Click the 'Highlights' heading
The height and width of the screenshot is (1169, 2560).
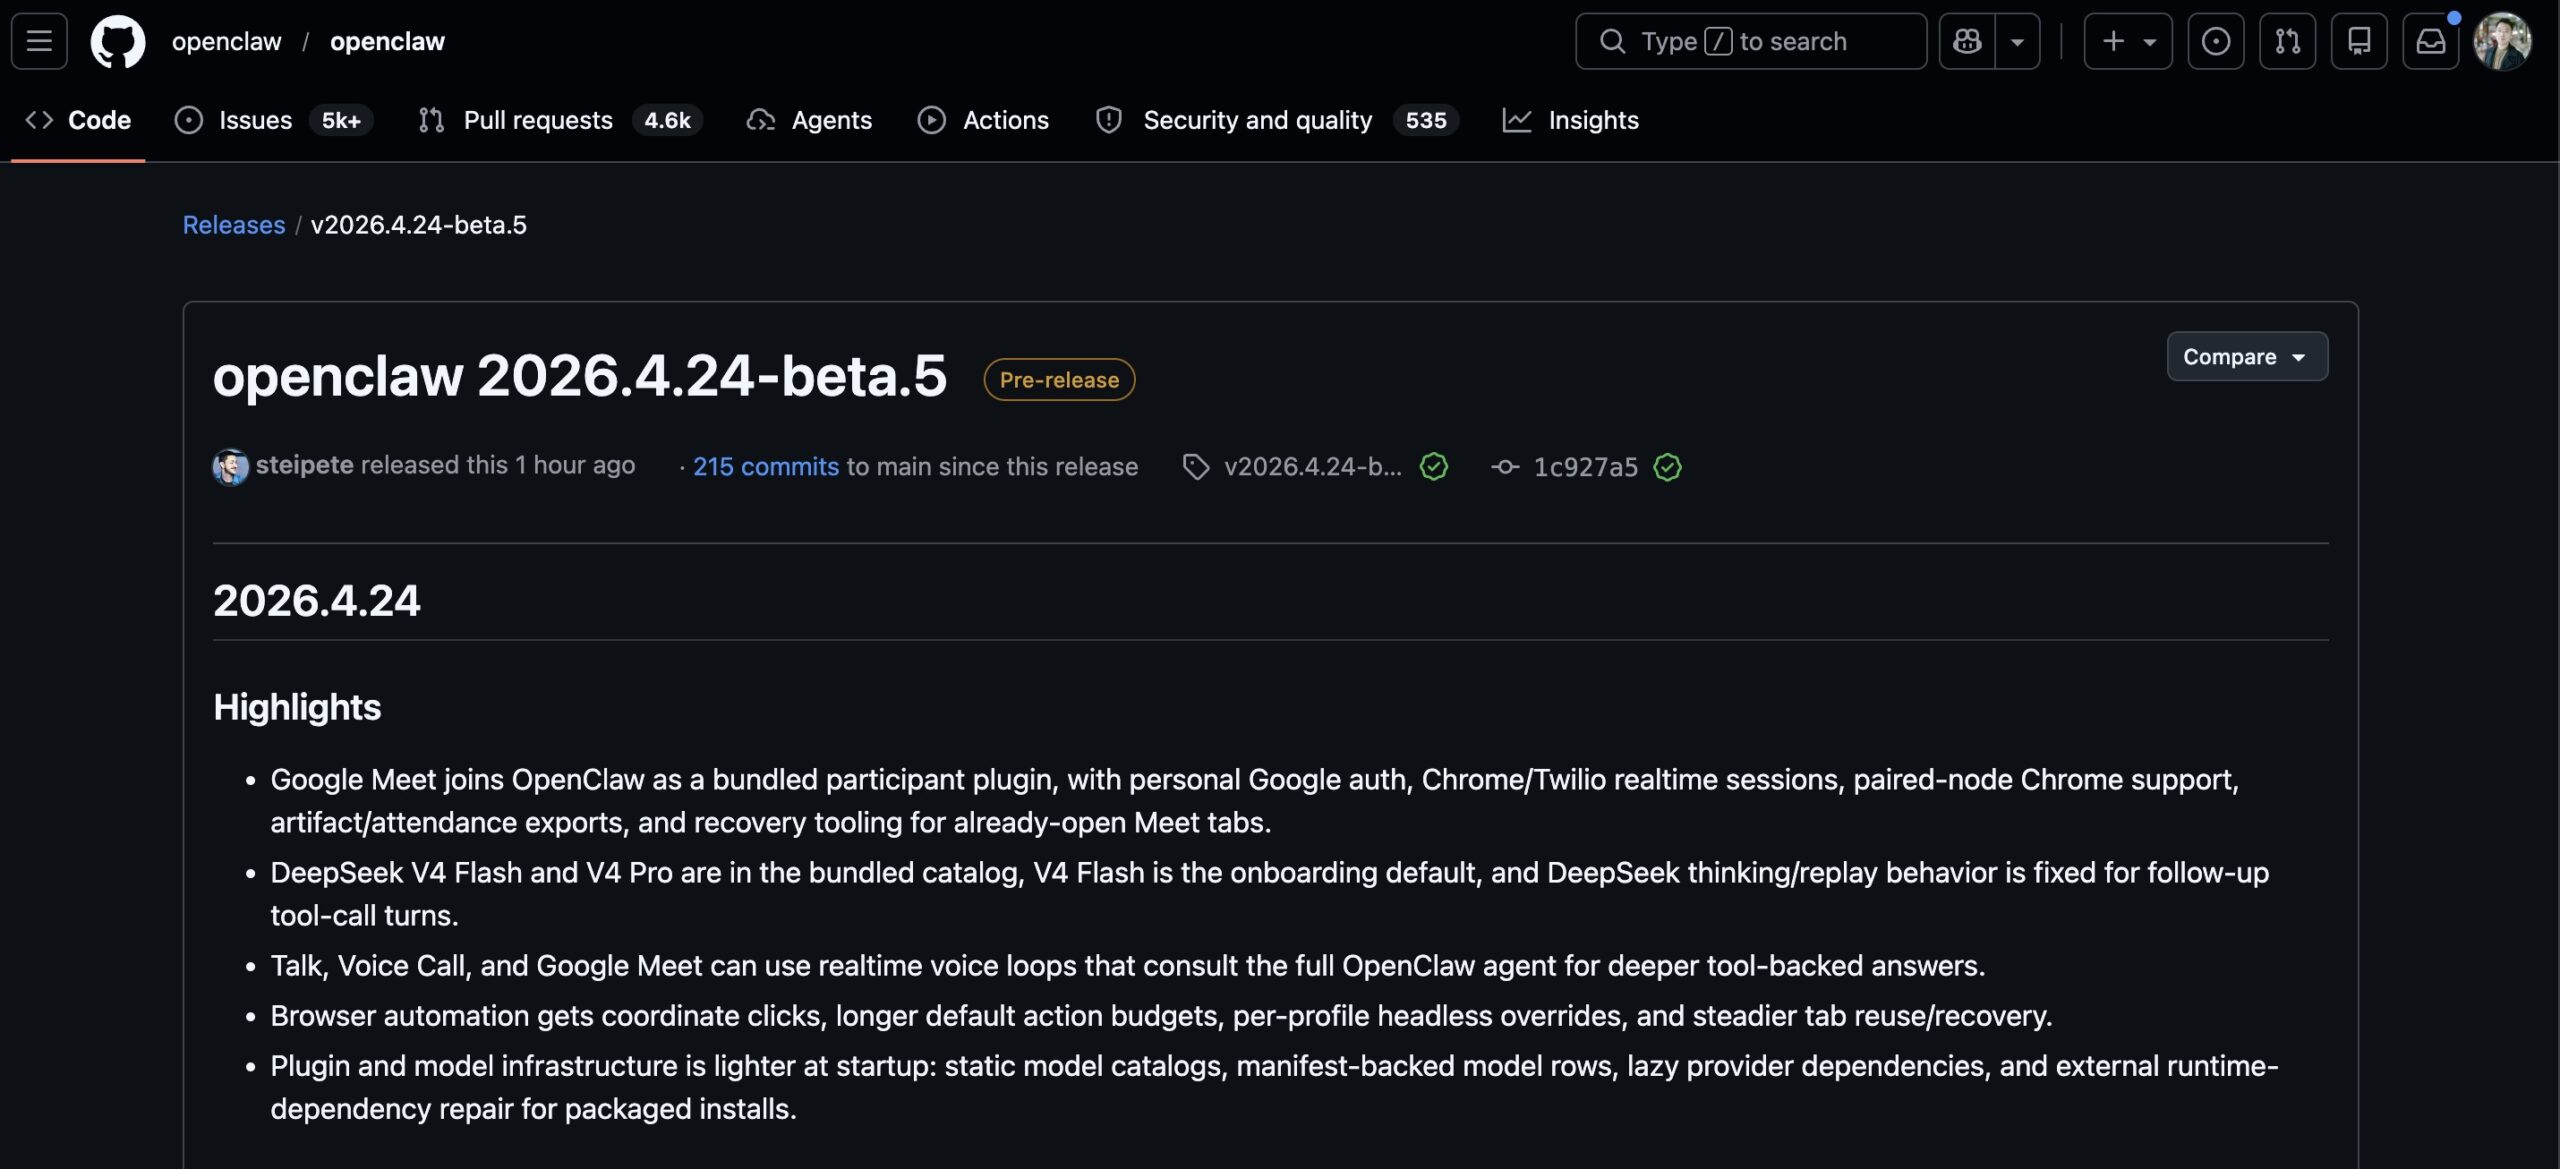[297, 708]
